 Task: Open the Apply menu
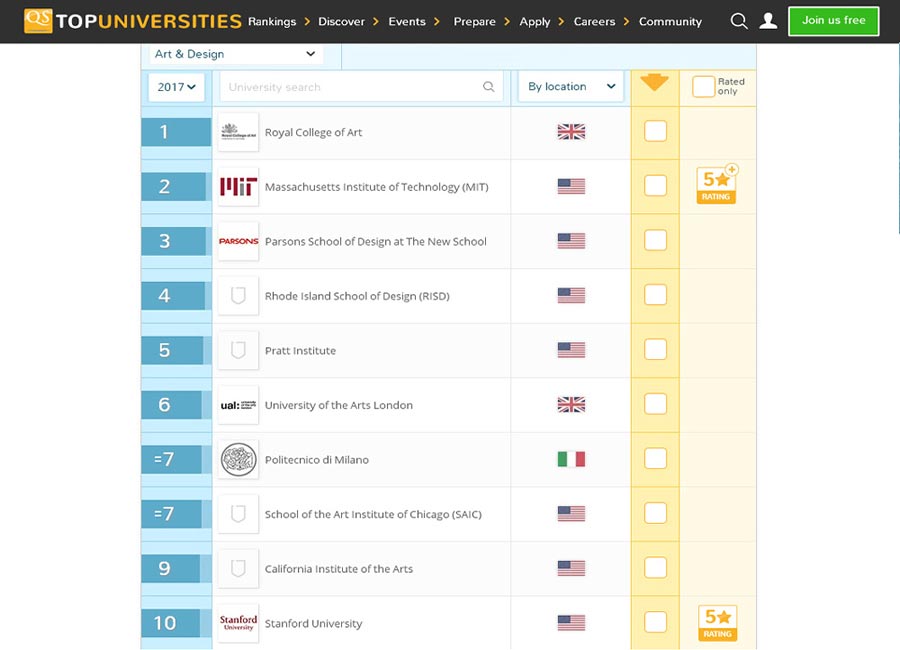point(534,22)
